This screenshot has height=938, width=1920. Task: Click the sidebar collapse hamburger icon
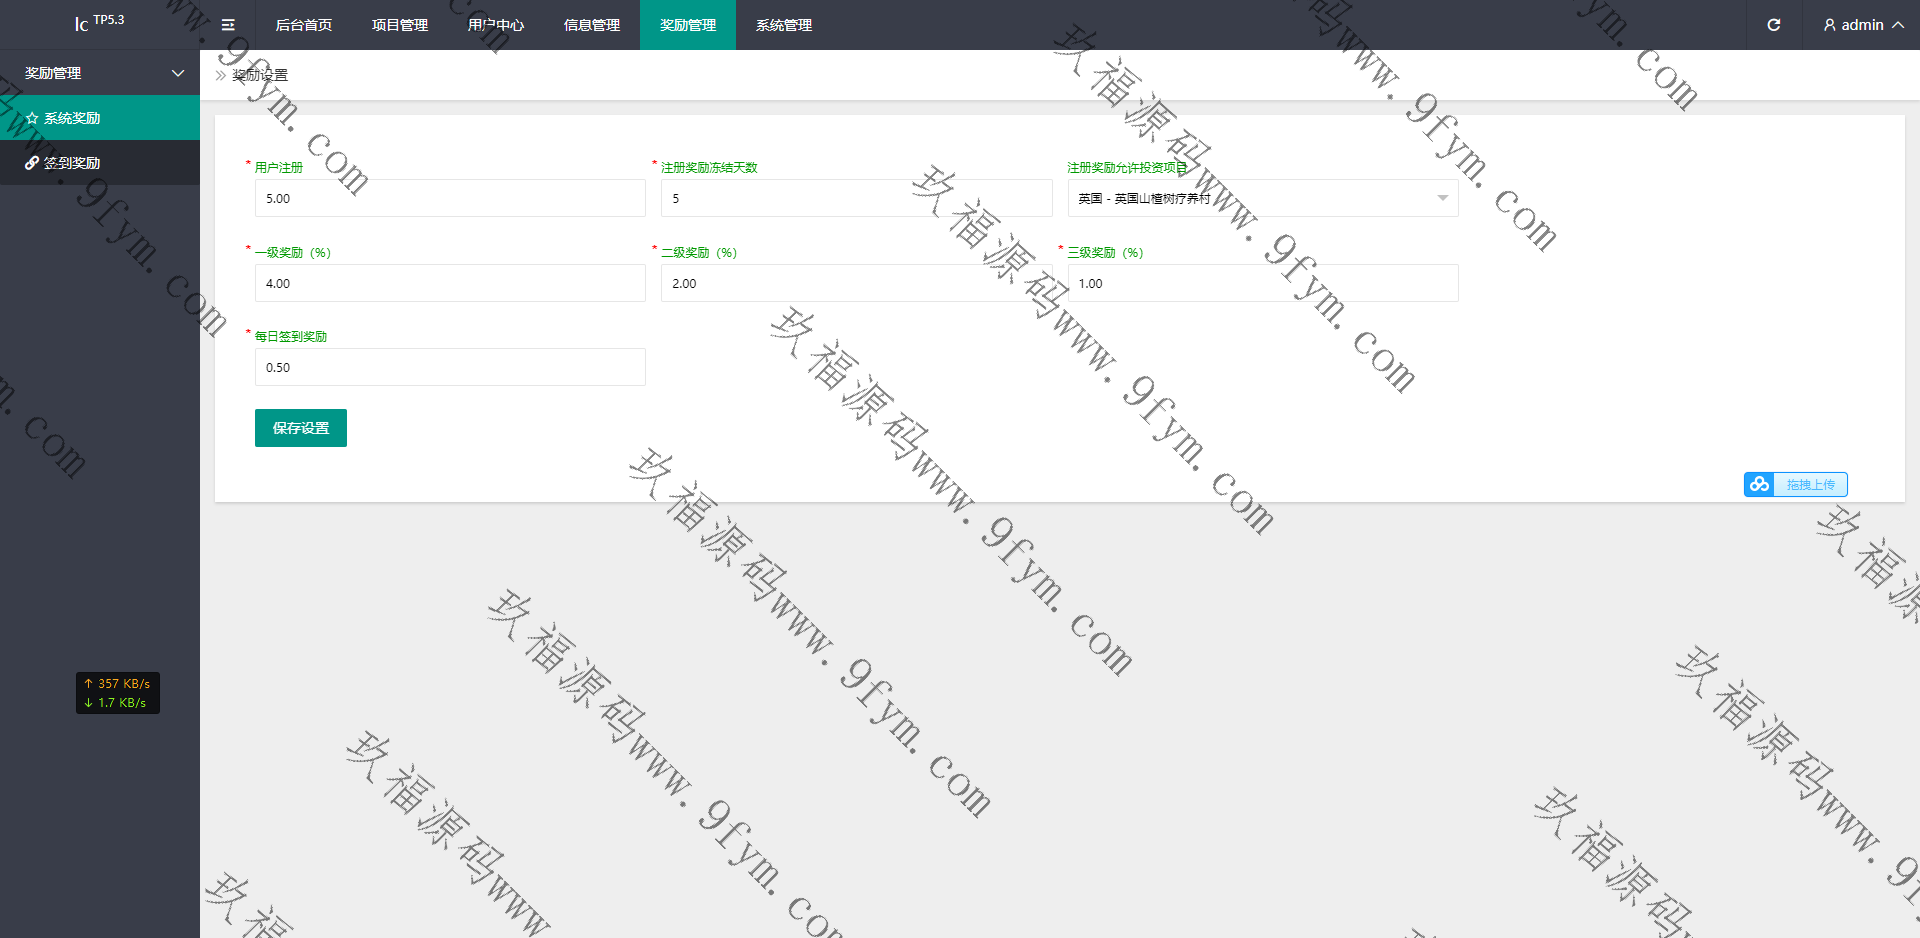coord(228,25)
